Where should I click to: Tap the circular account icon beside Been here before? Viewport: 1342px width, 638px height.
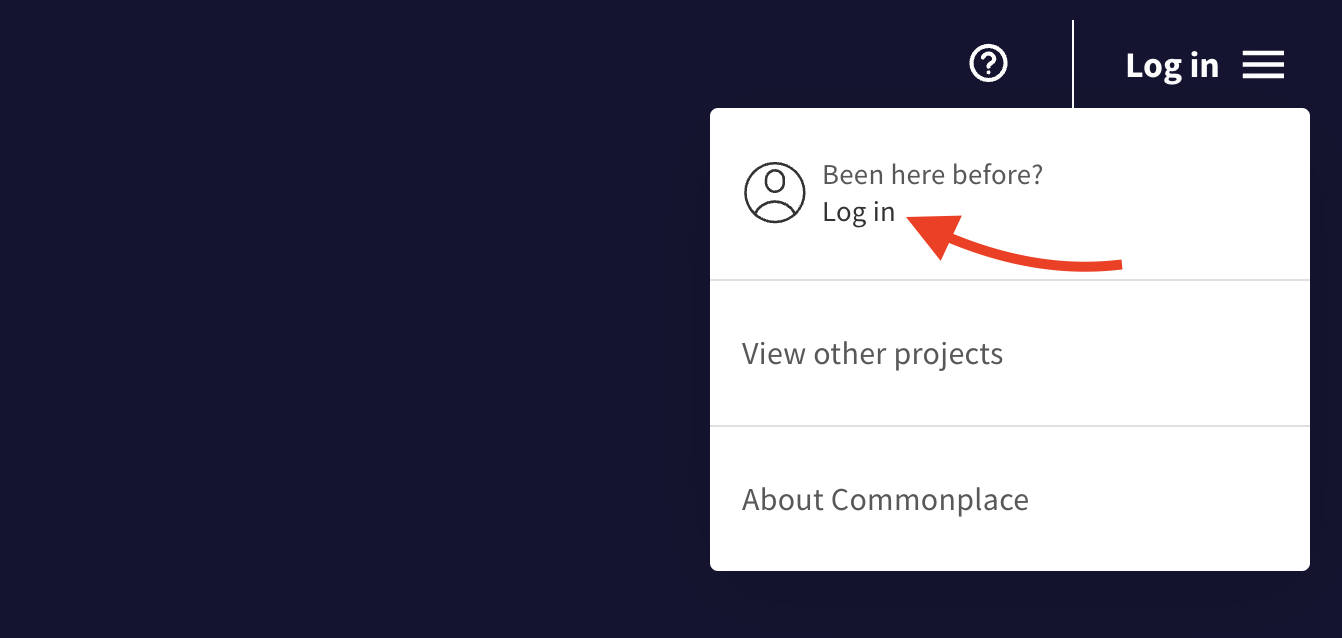pyautogui.click(x=774, y=193)
